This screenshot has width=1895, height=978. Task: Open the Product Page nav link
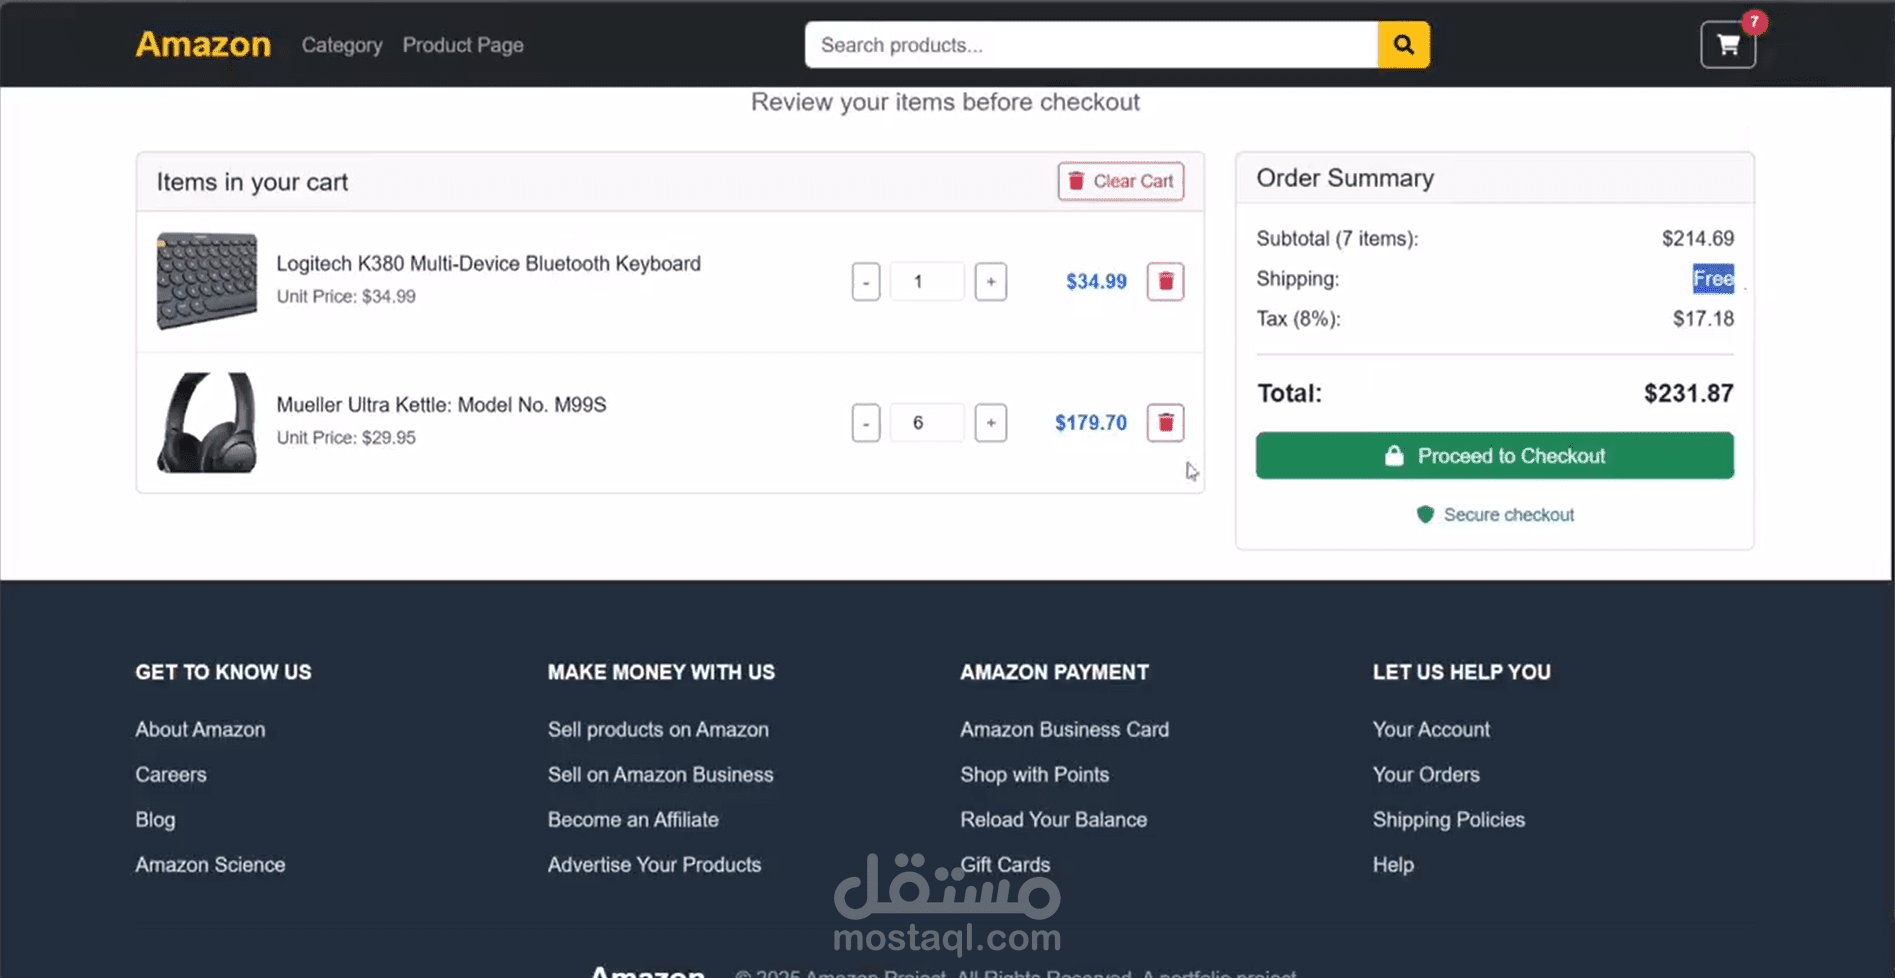coord(463,45)
